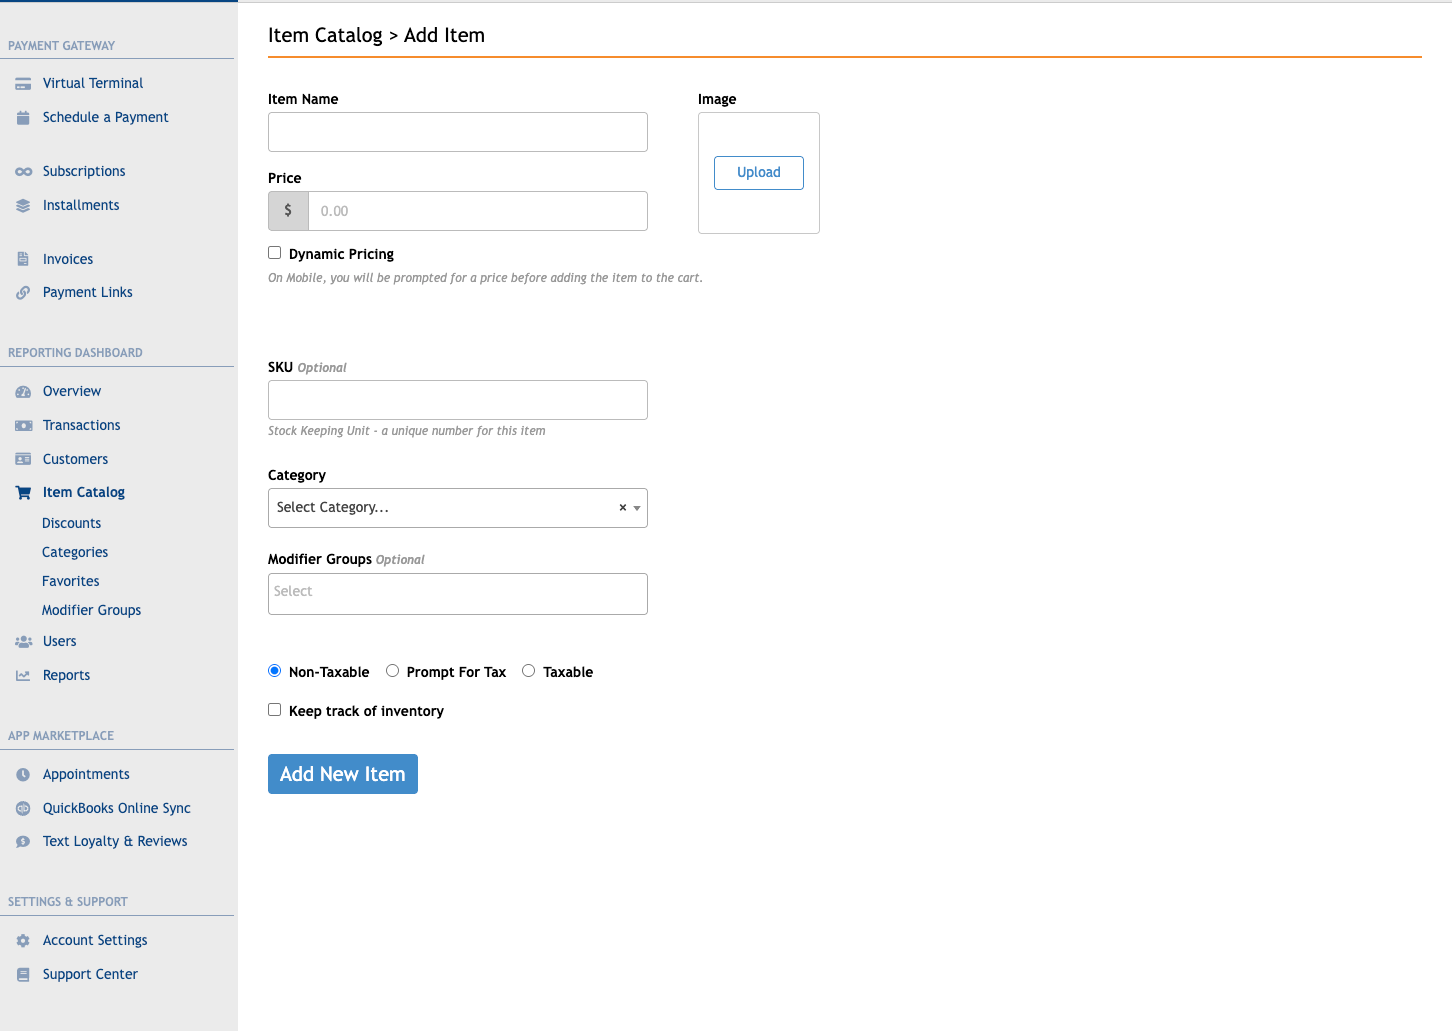Go to Schedule a Payment
The image size is (1452, 1031).
tap(106, 118)
